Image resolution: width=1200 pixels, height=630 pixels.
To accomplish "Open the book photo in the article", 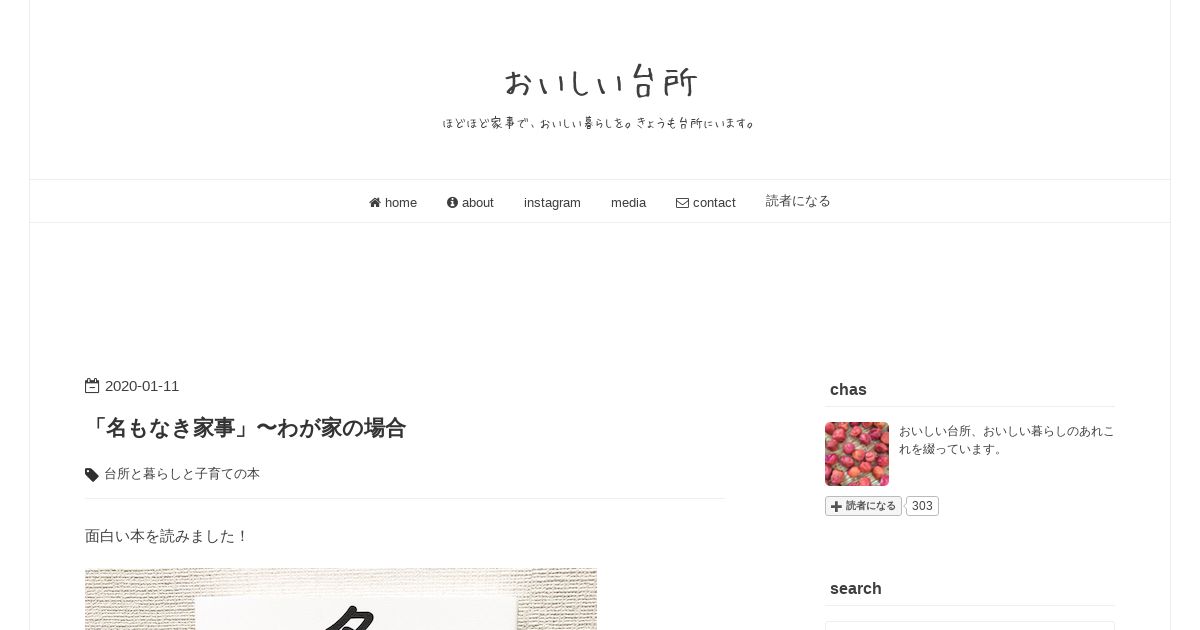I will (341, 599).
